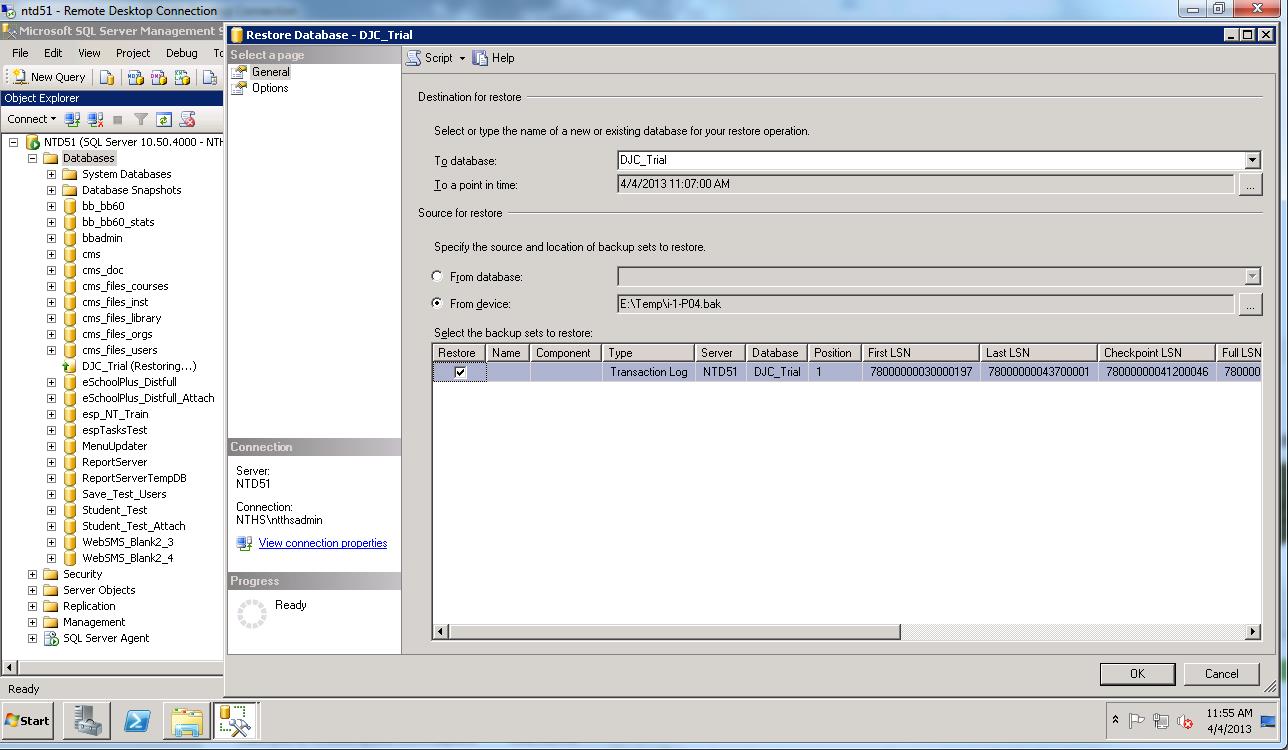Expand the Security folder

click(32, 574)
